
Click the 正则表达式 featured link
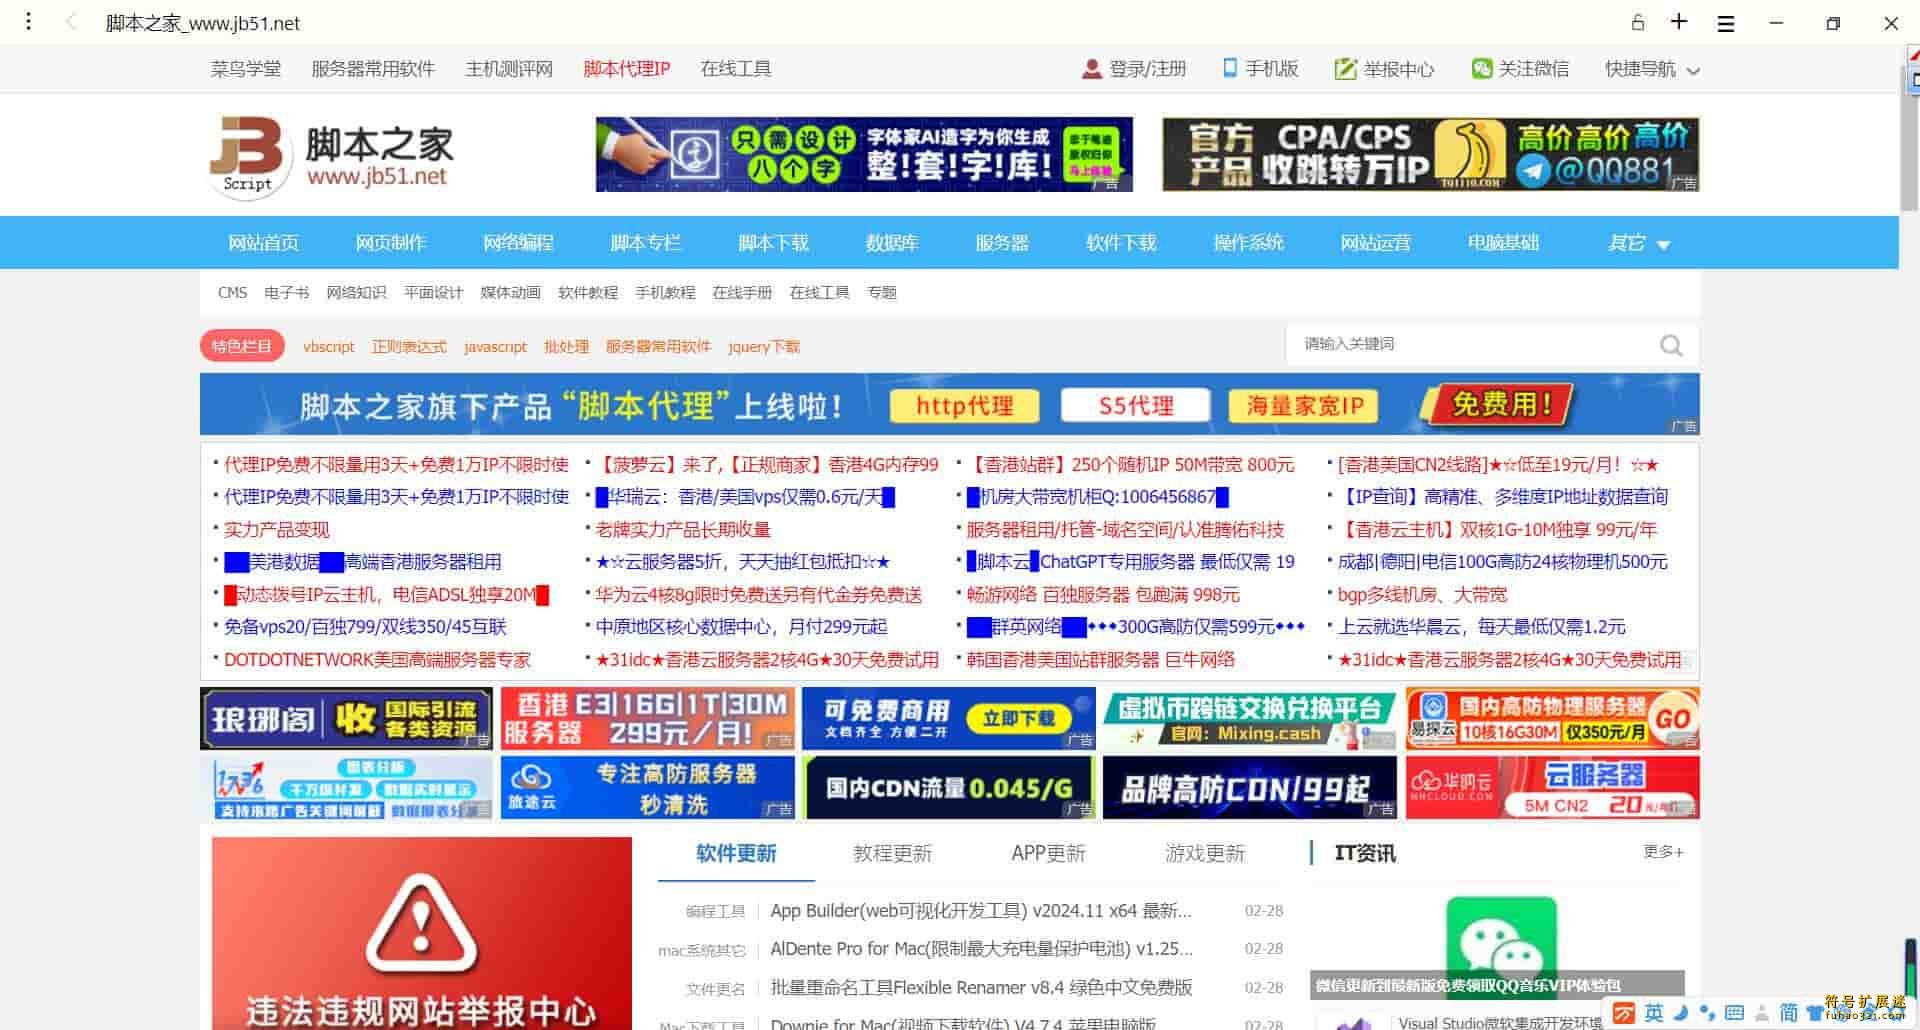point(409,347)
